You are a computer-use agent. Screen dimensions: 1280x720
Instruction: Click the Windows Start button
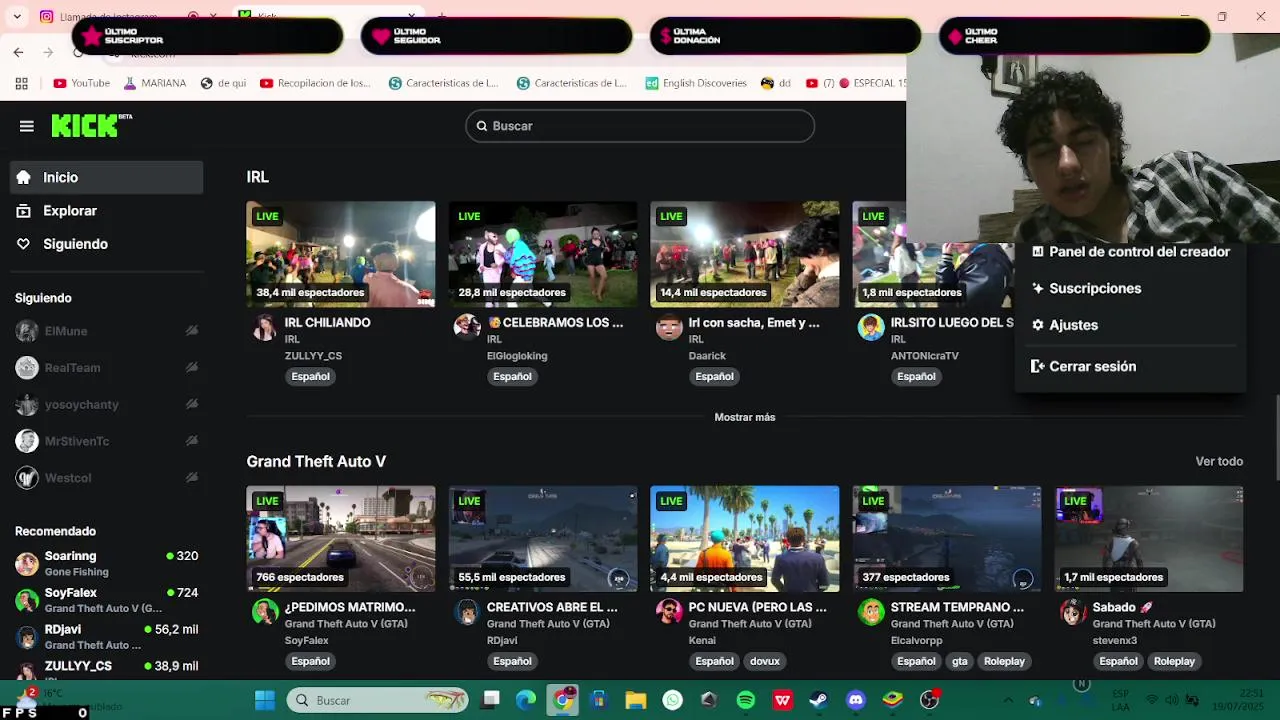[265, 700]
